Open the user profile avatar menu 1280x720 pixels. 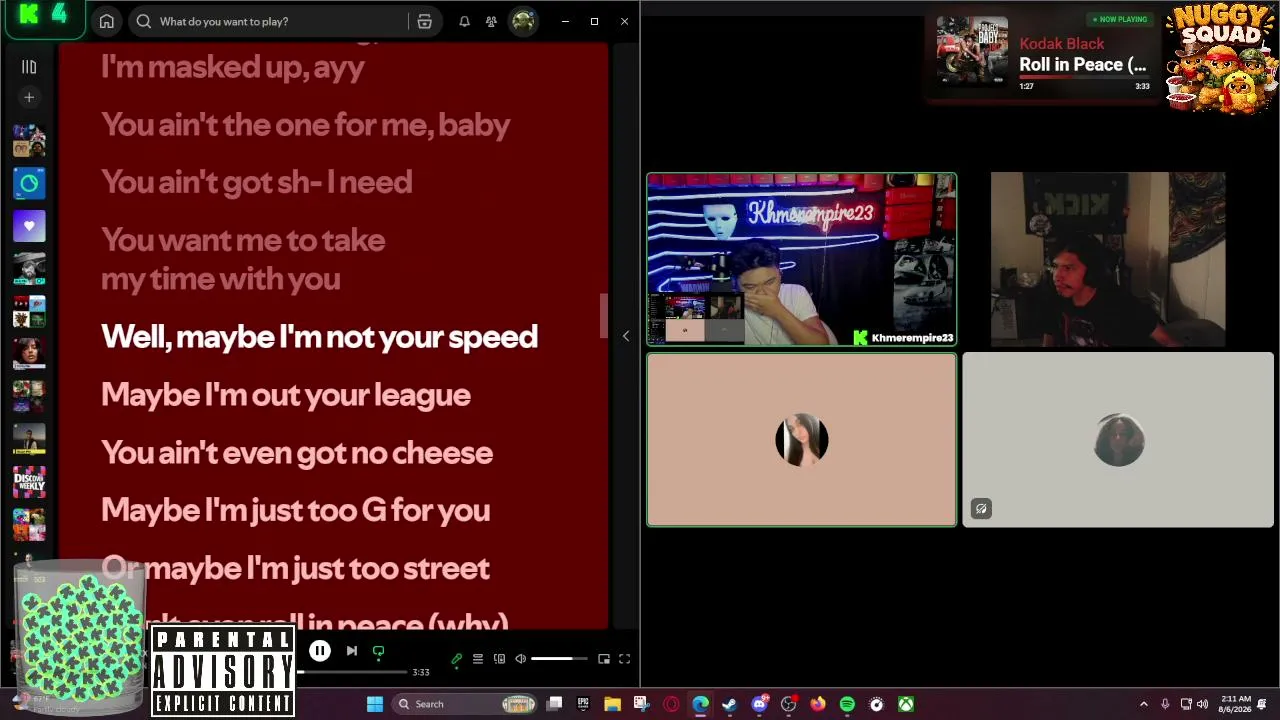point(523,21)
